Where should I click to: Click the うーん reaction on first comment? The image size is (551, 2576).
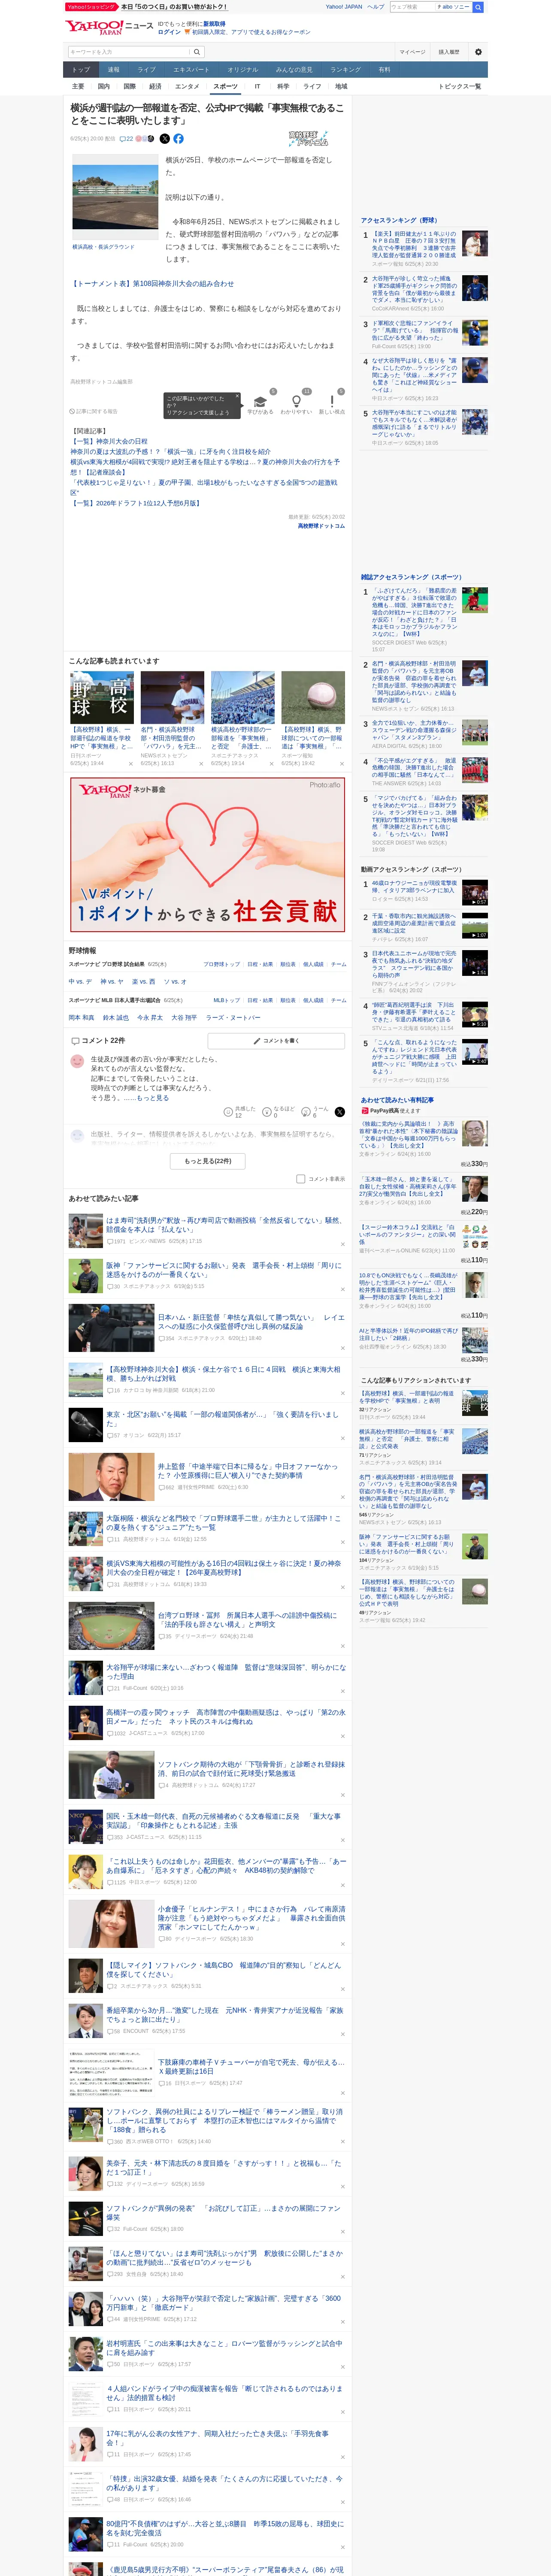[306, 1111]
